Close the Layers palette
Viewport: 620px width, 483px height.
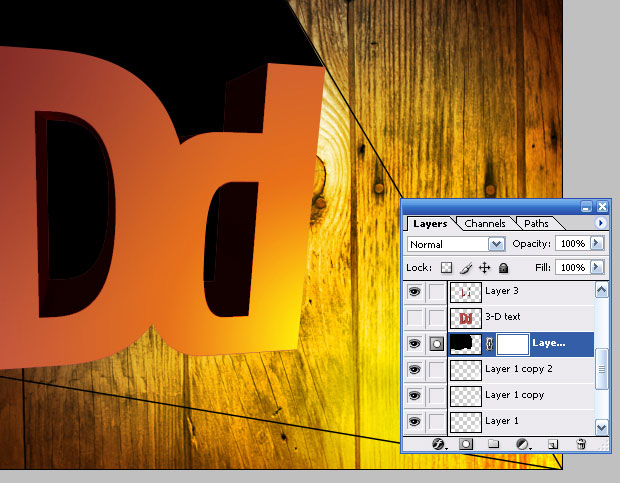coord(602,207)
